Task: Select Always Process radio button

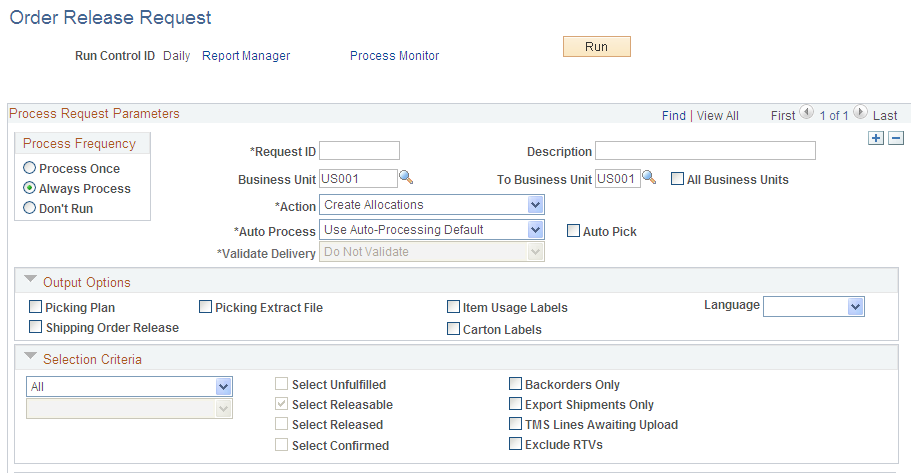Action: [29, 188]
